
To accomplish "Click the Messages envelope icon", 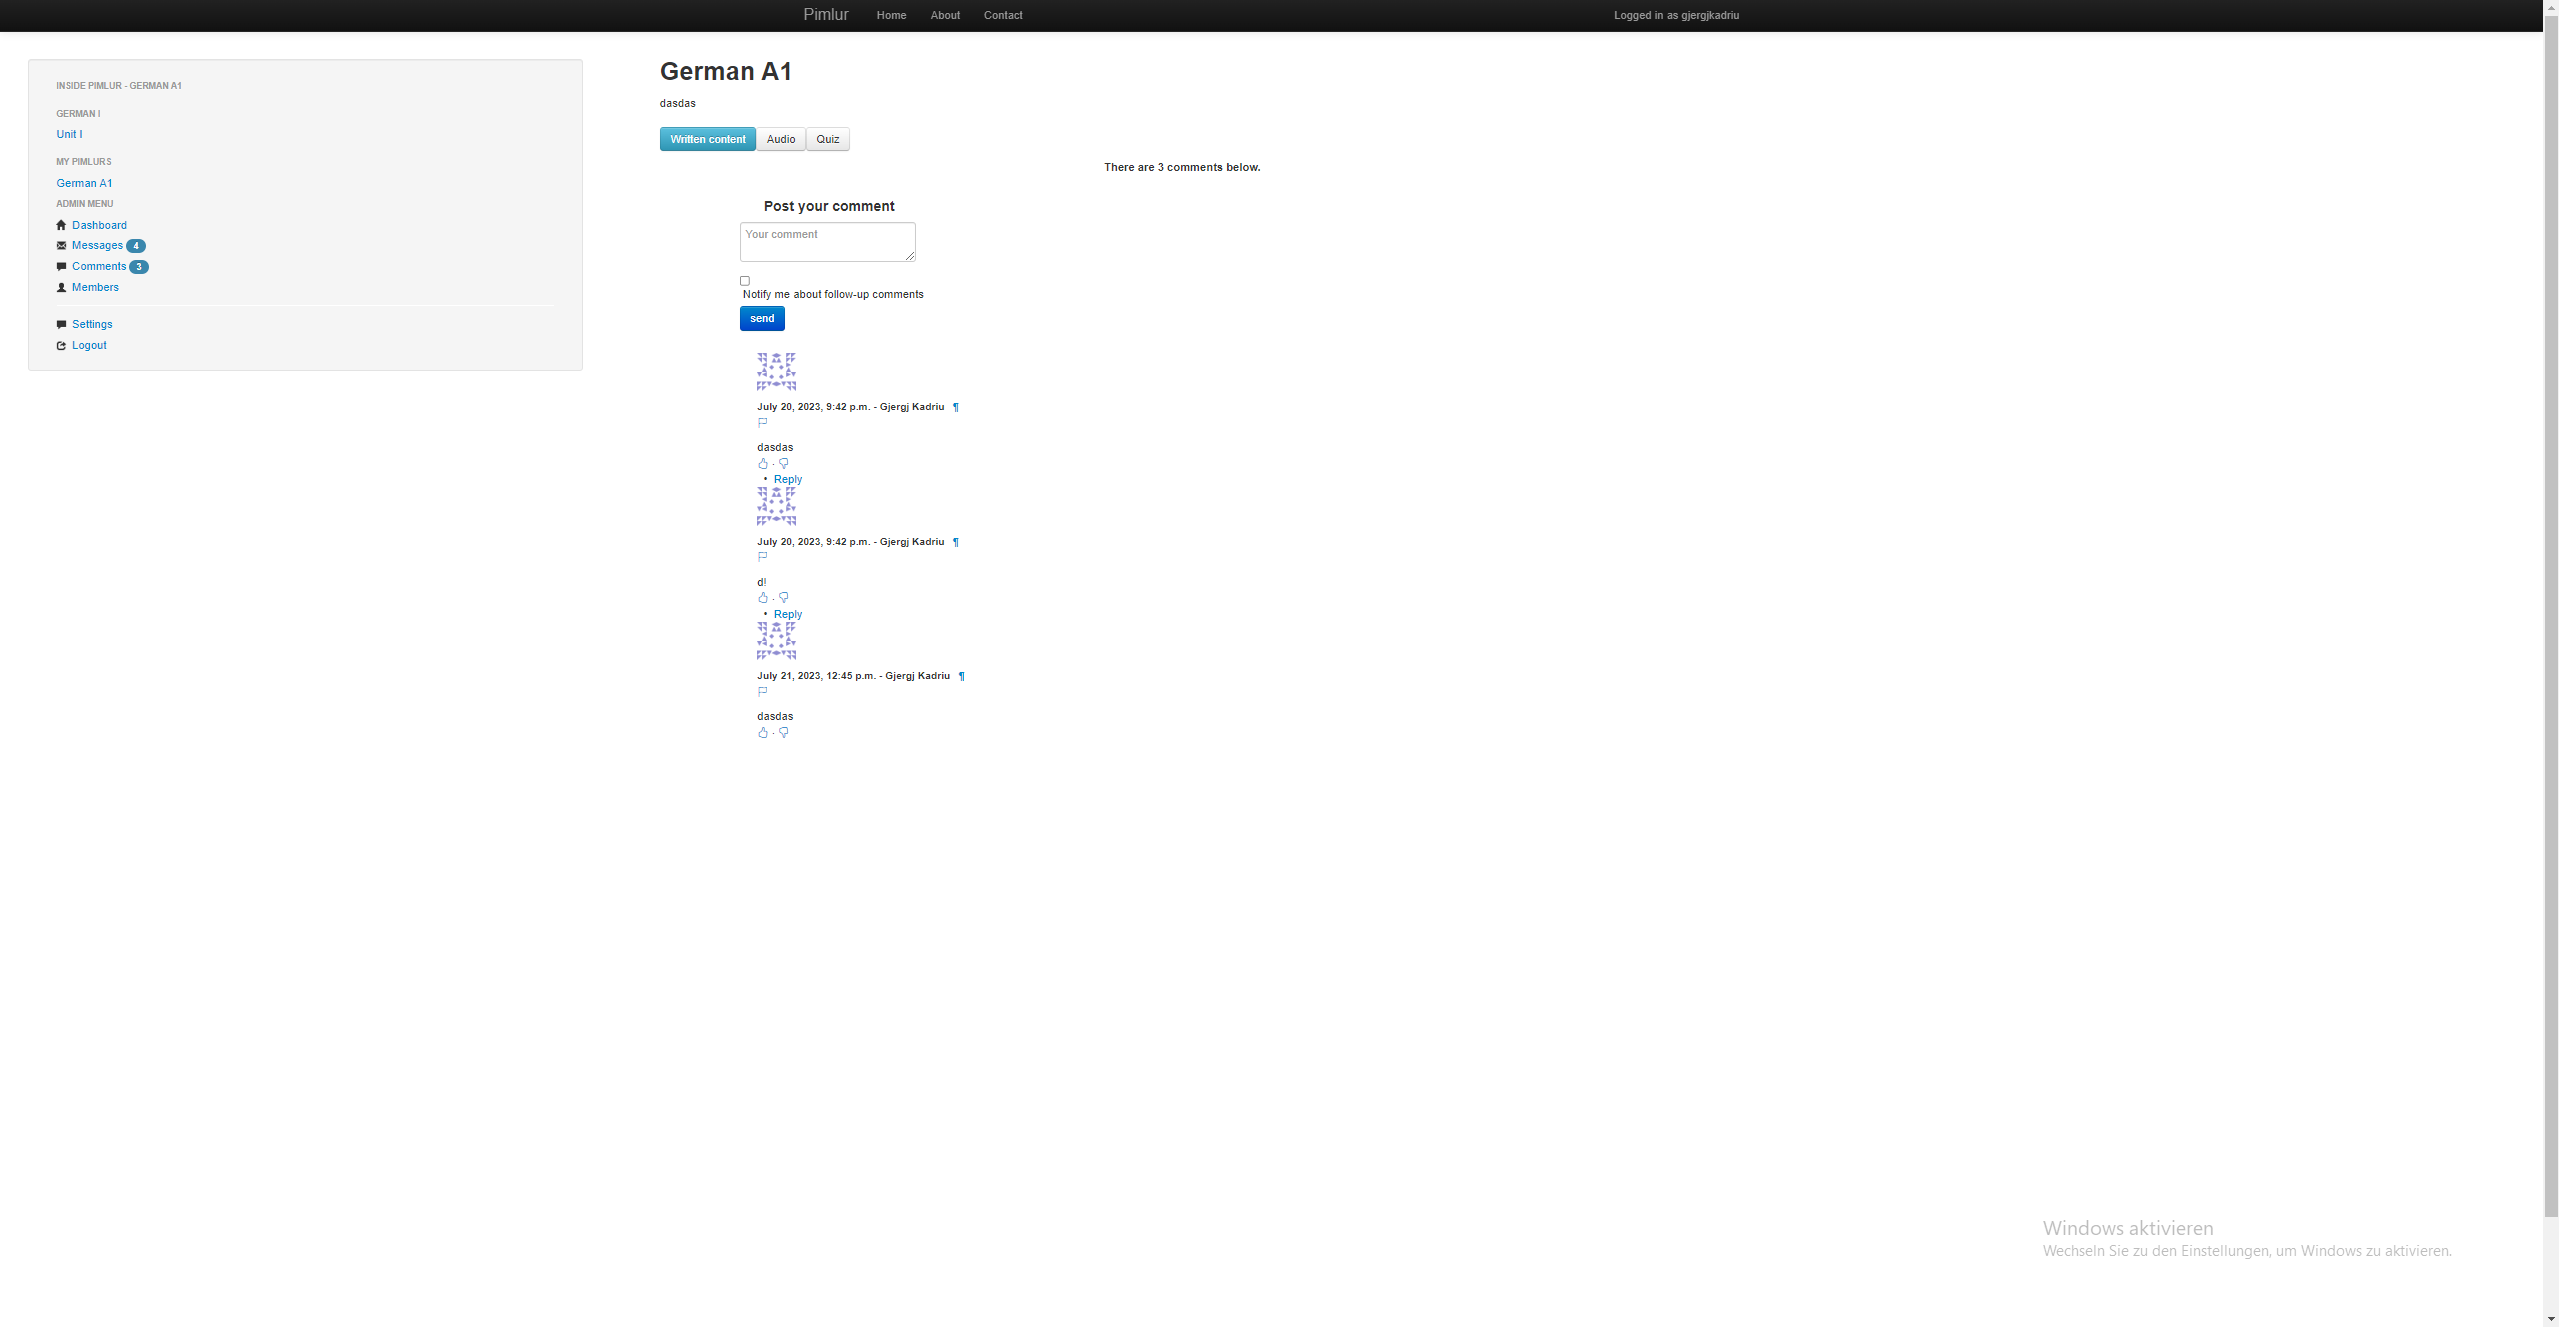I will click(61, 245).
